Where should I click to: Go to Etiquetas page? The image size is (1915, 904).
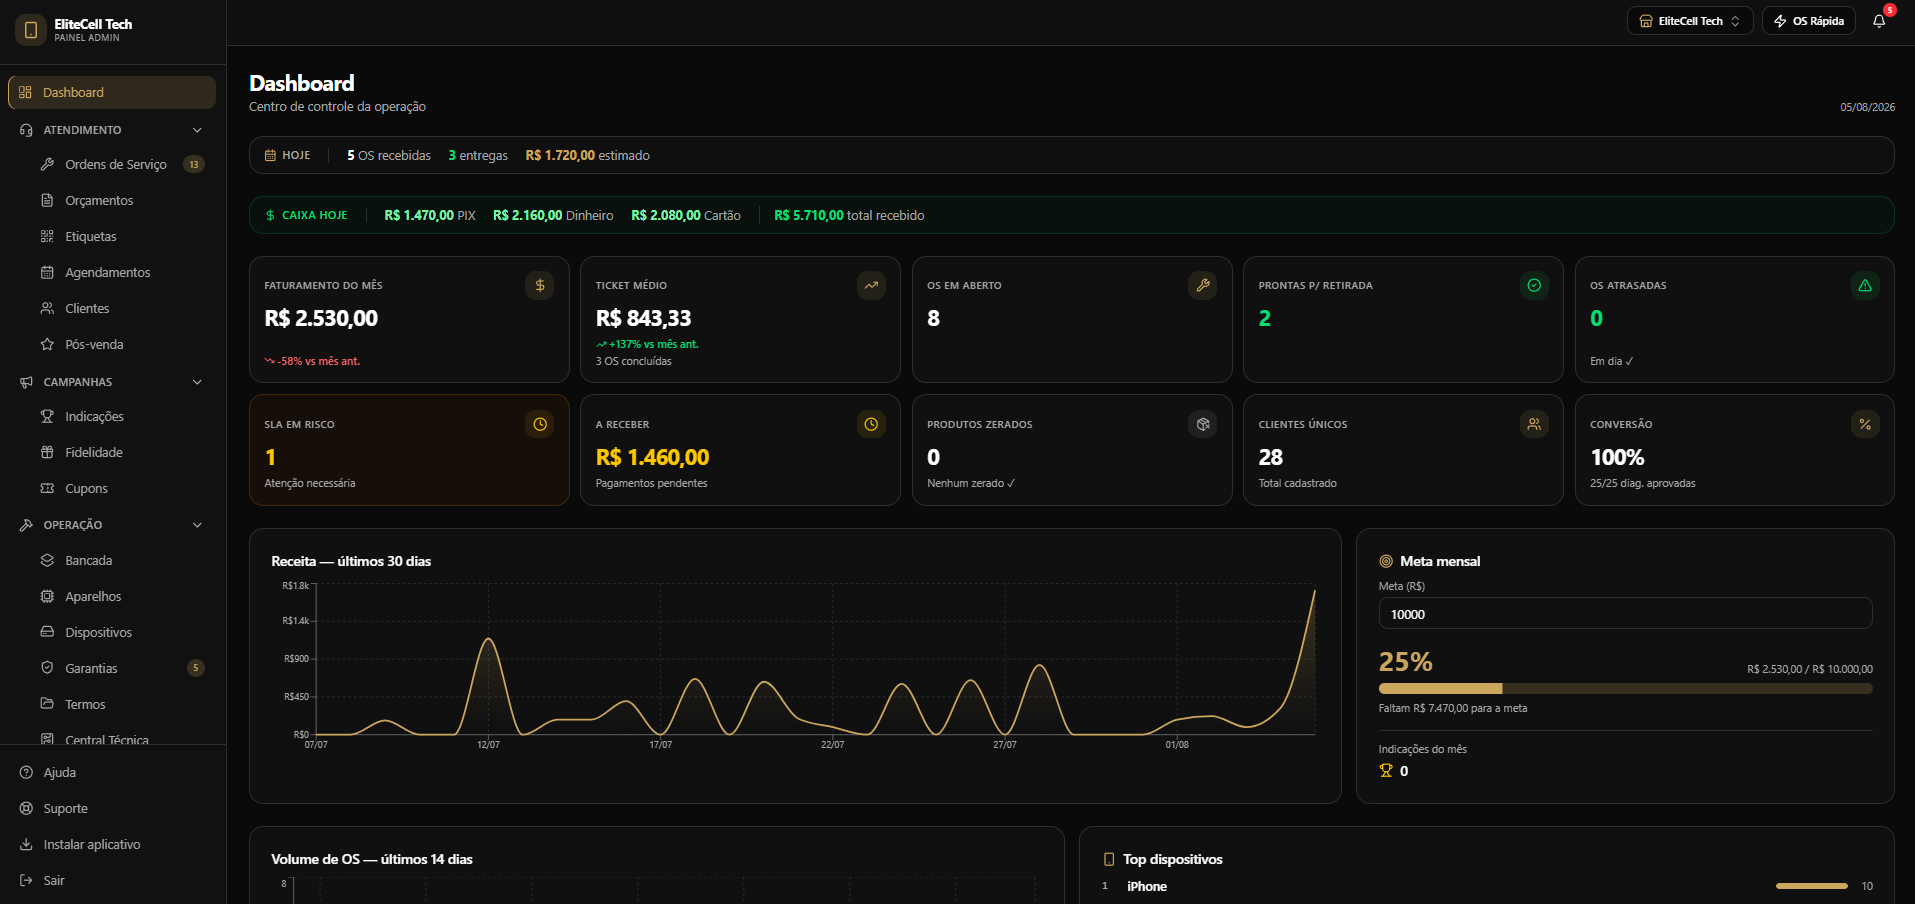coord(122,236)
